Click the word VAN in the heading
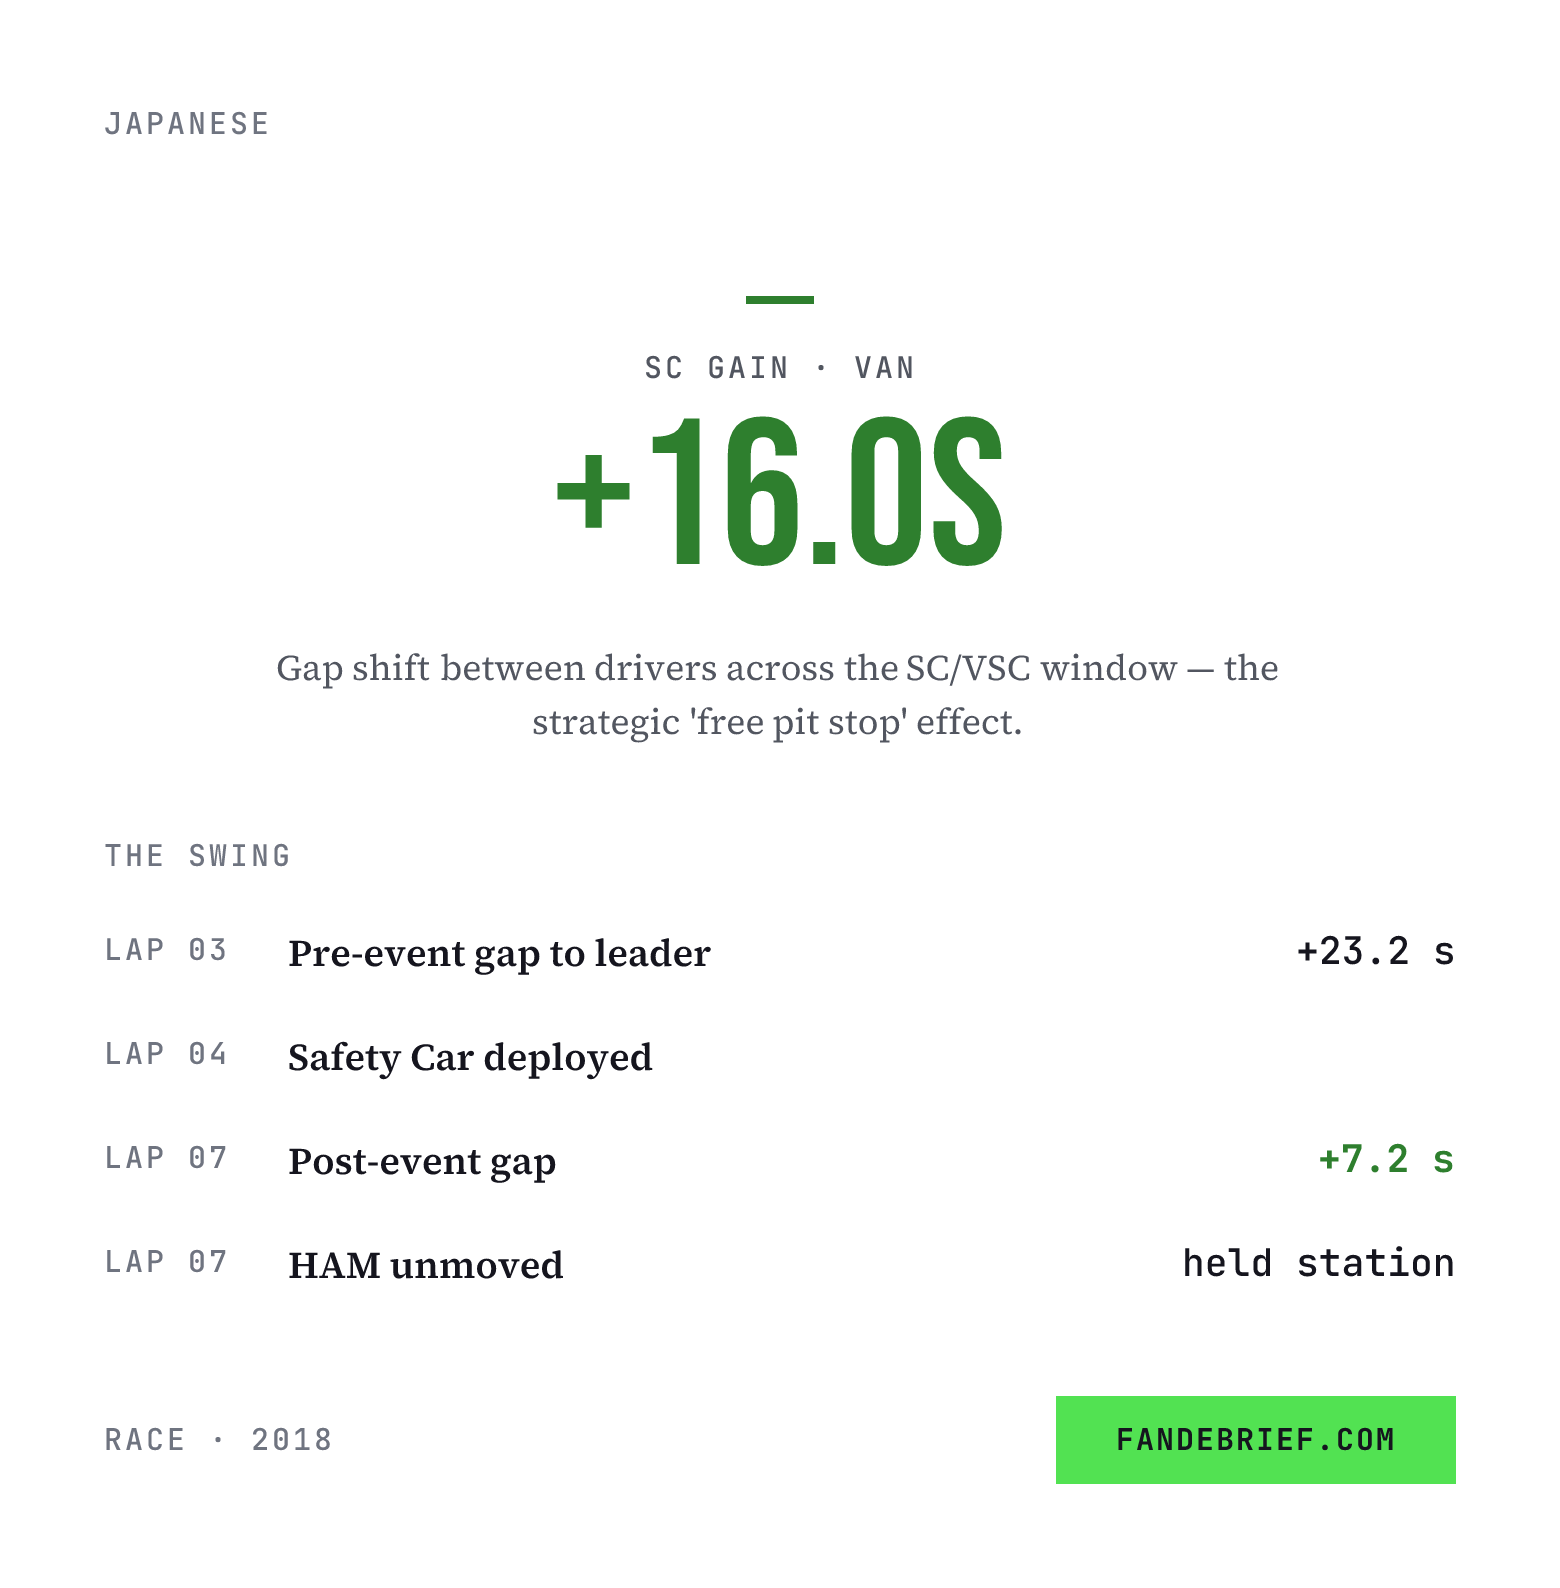Screen dimensions: 1560x1588 point(885,368)
